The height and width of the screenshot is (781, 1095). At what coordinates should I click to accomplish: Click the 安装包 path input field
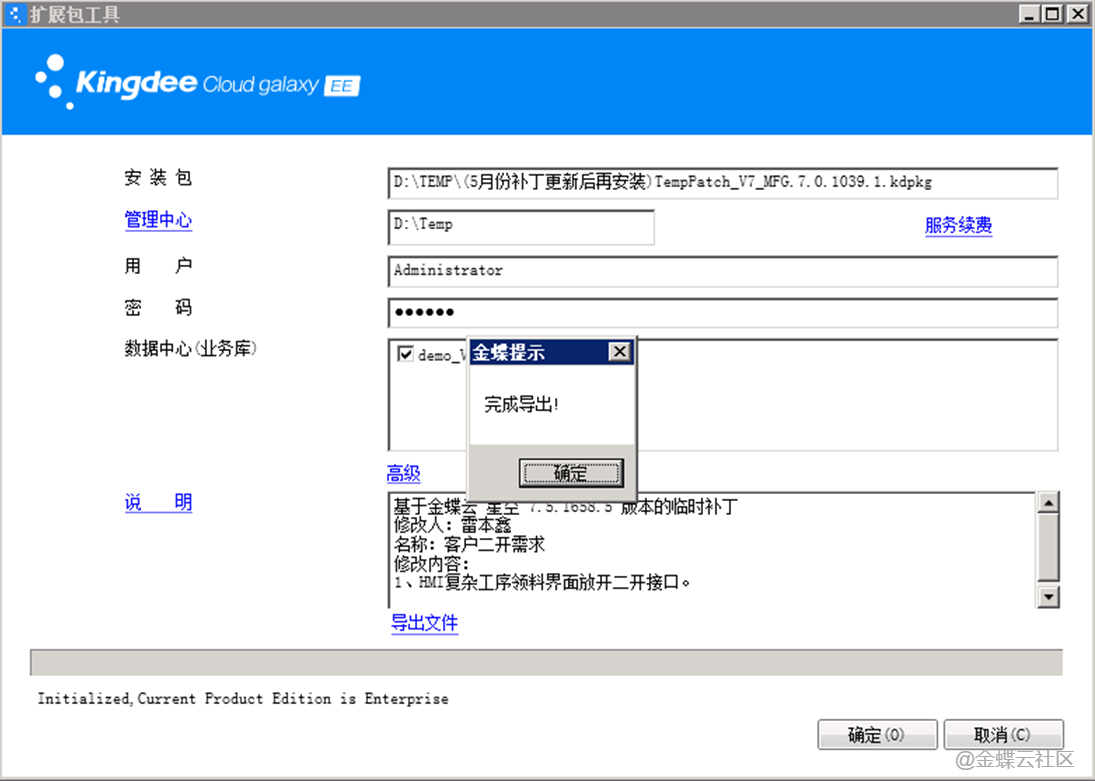click(x=723, y=183)
